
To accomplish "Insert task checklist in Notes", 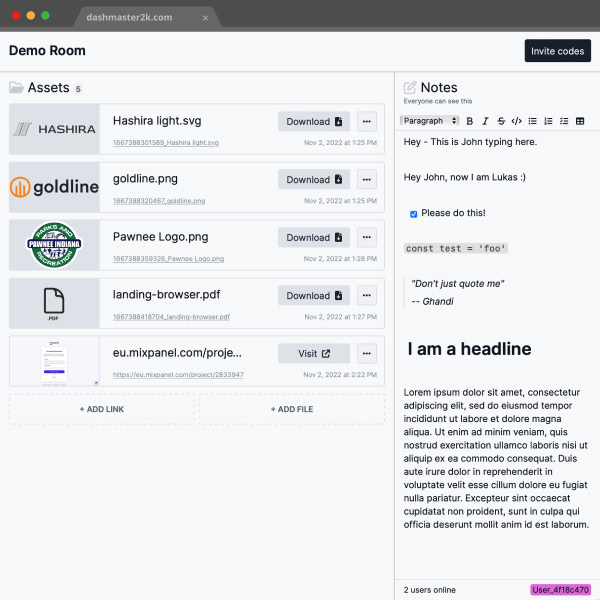I will point(564,121).
